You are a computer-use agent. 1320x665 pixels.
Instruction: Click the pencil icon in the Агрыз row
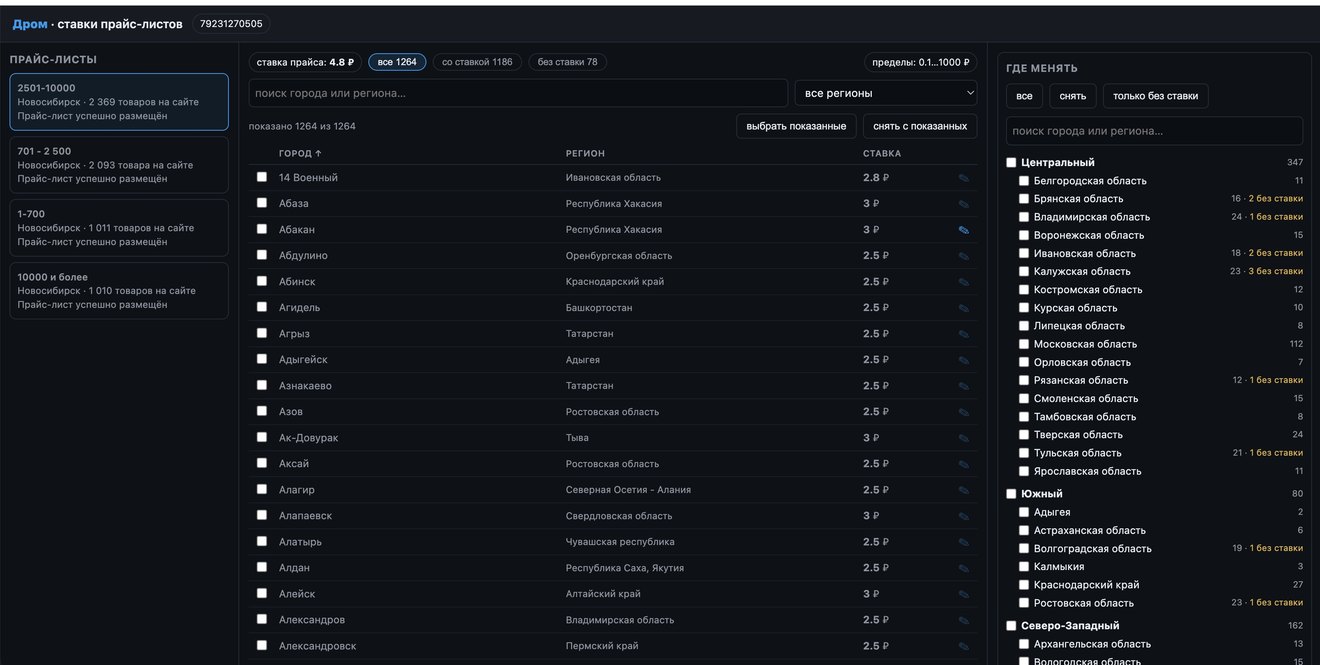[x=964, y=334]
